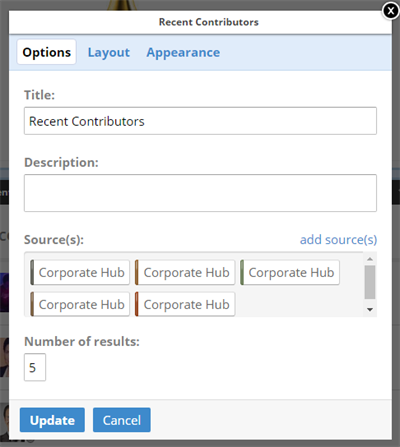The height and width of the screenshot is (447, 400).
Task: Select the Options tab
Action: click(47, 52)
